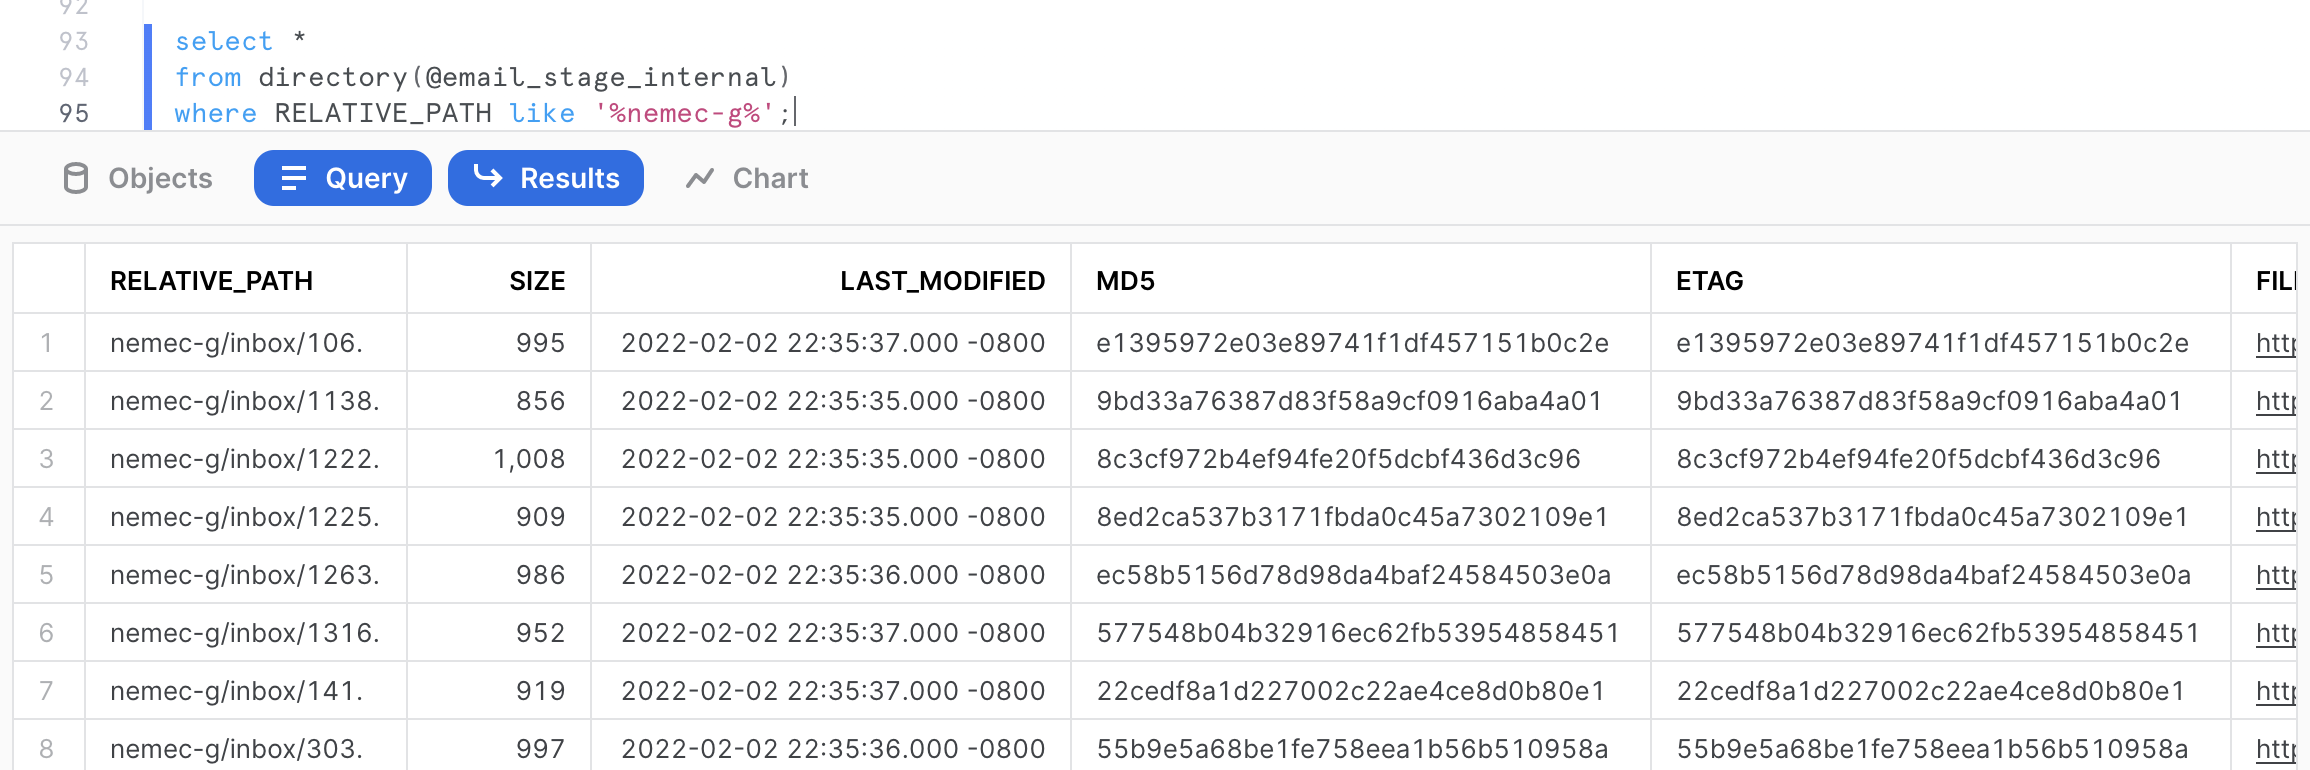Select row number 8 in the results
This screenshot has width=2310, height=770.
(49, 748)
